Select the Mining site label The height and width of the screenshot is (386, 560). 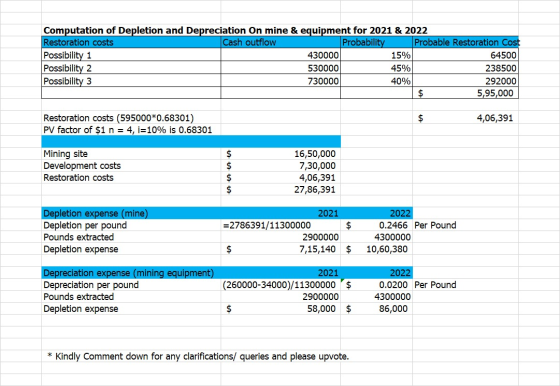click(65, 154)
